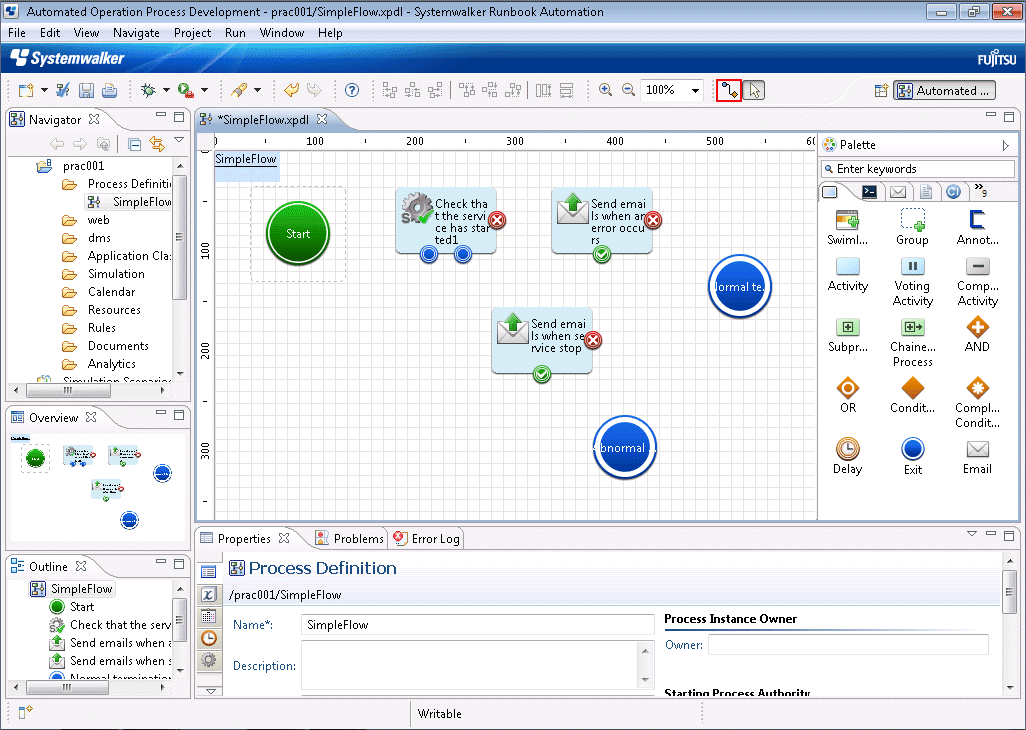Open the Window menu

(282, 33)
